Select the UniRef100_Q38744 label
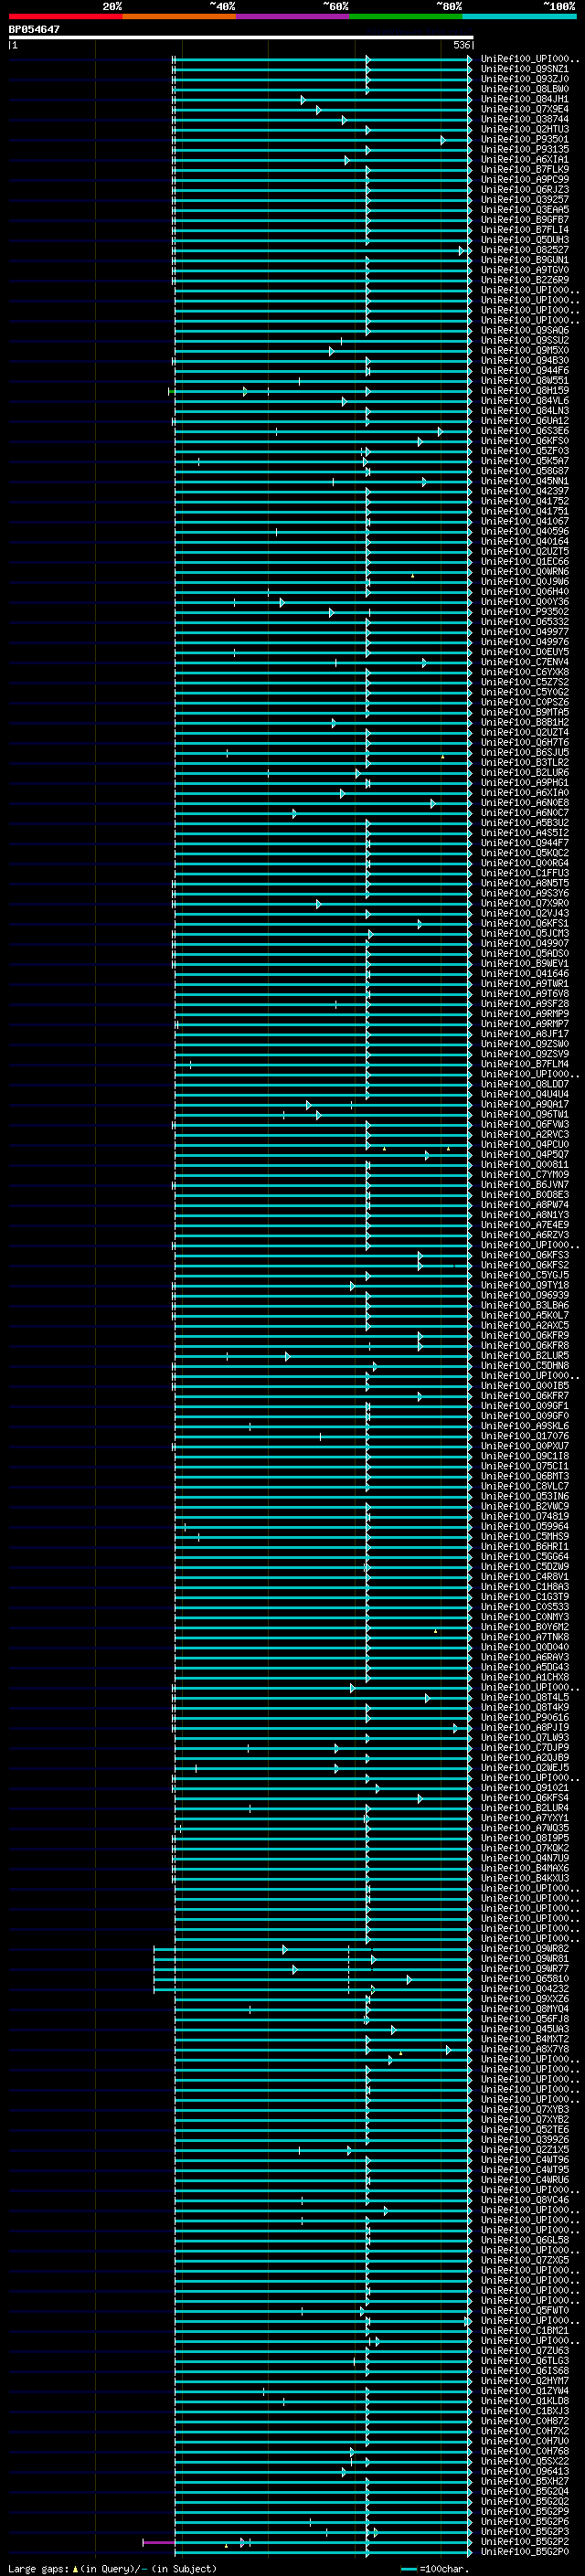Image resolution: width=585 pixels, height=2576 pixels. [525, 119]
